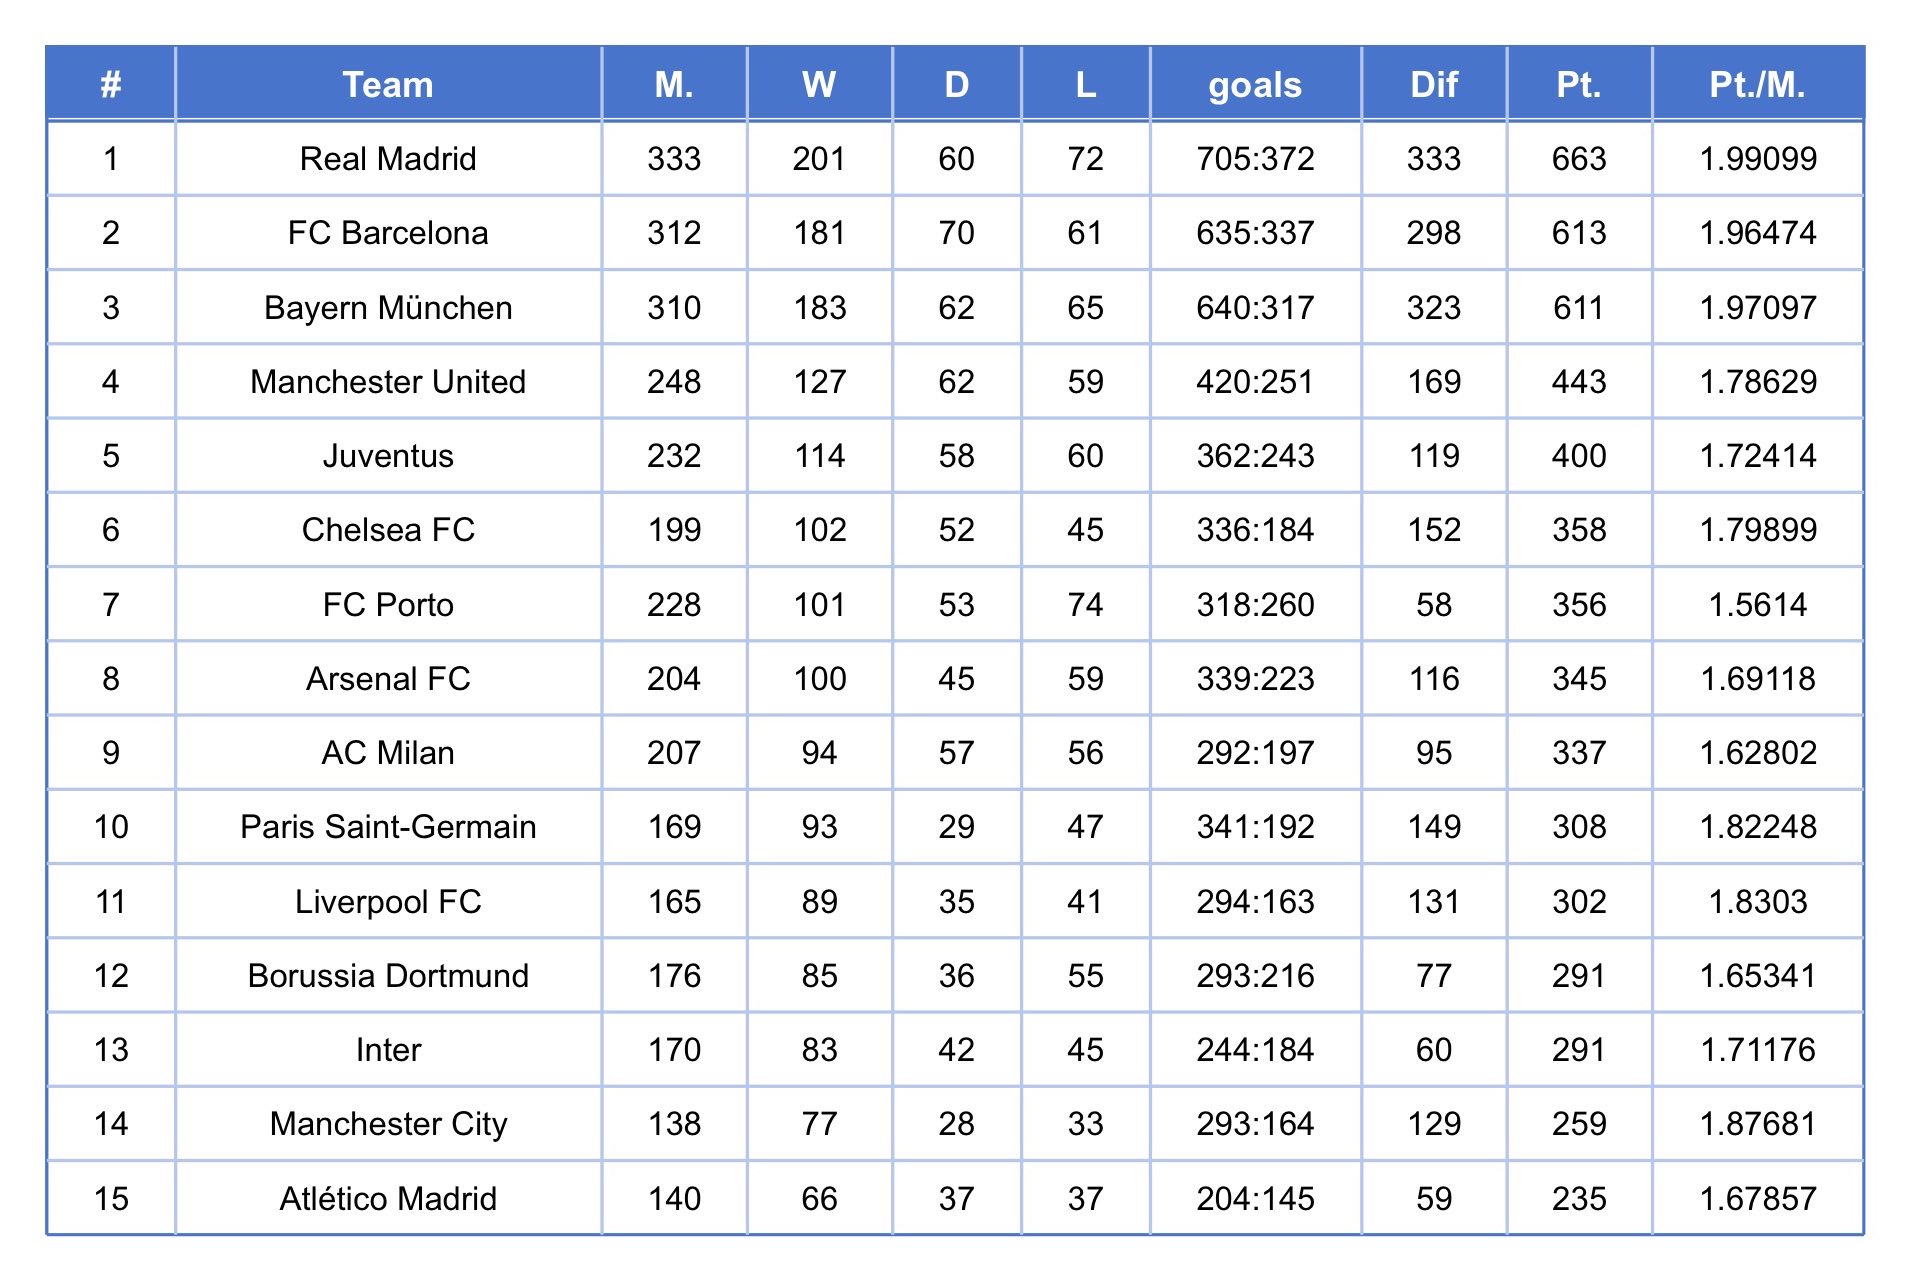This screenshot has width=1914, height=1263.
Task: Select the Bayern München cell
Action: pyautogui.click(x=388, y=308)
